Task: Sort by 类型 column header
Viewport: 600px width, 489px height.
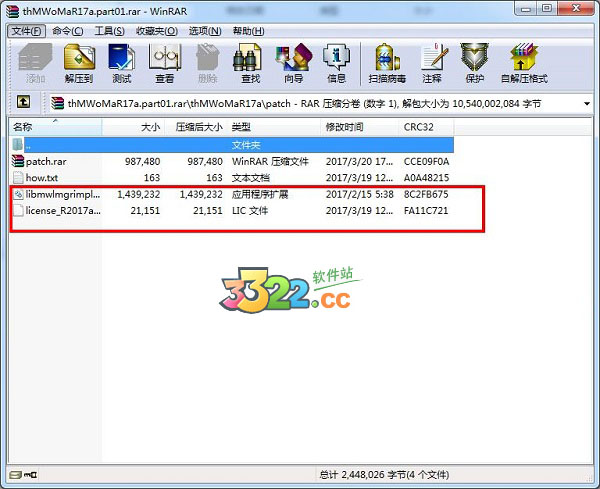Action: (274, 127)
